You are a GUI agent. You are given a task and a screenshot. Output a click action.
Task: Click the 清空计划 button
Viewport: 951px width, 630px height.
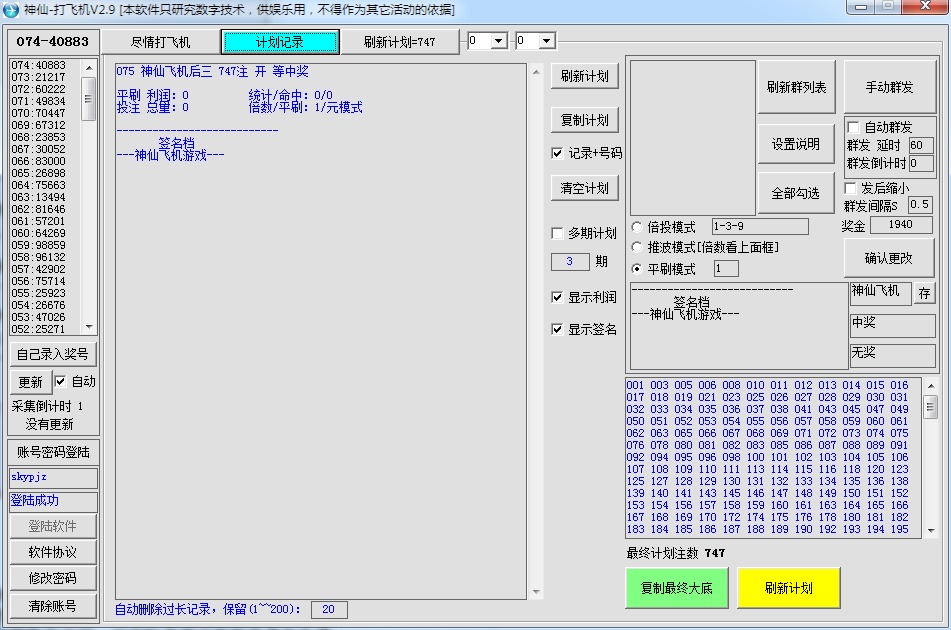tap(585, 188)
